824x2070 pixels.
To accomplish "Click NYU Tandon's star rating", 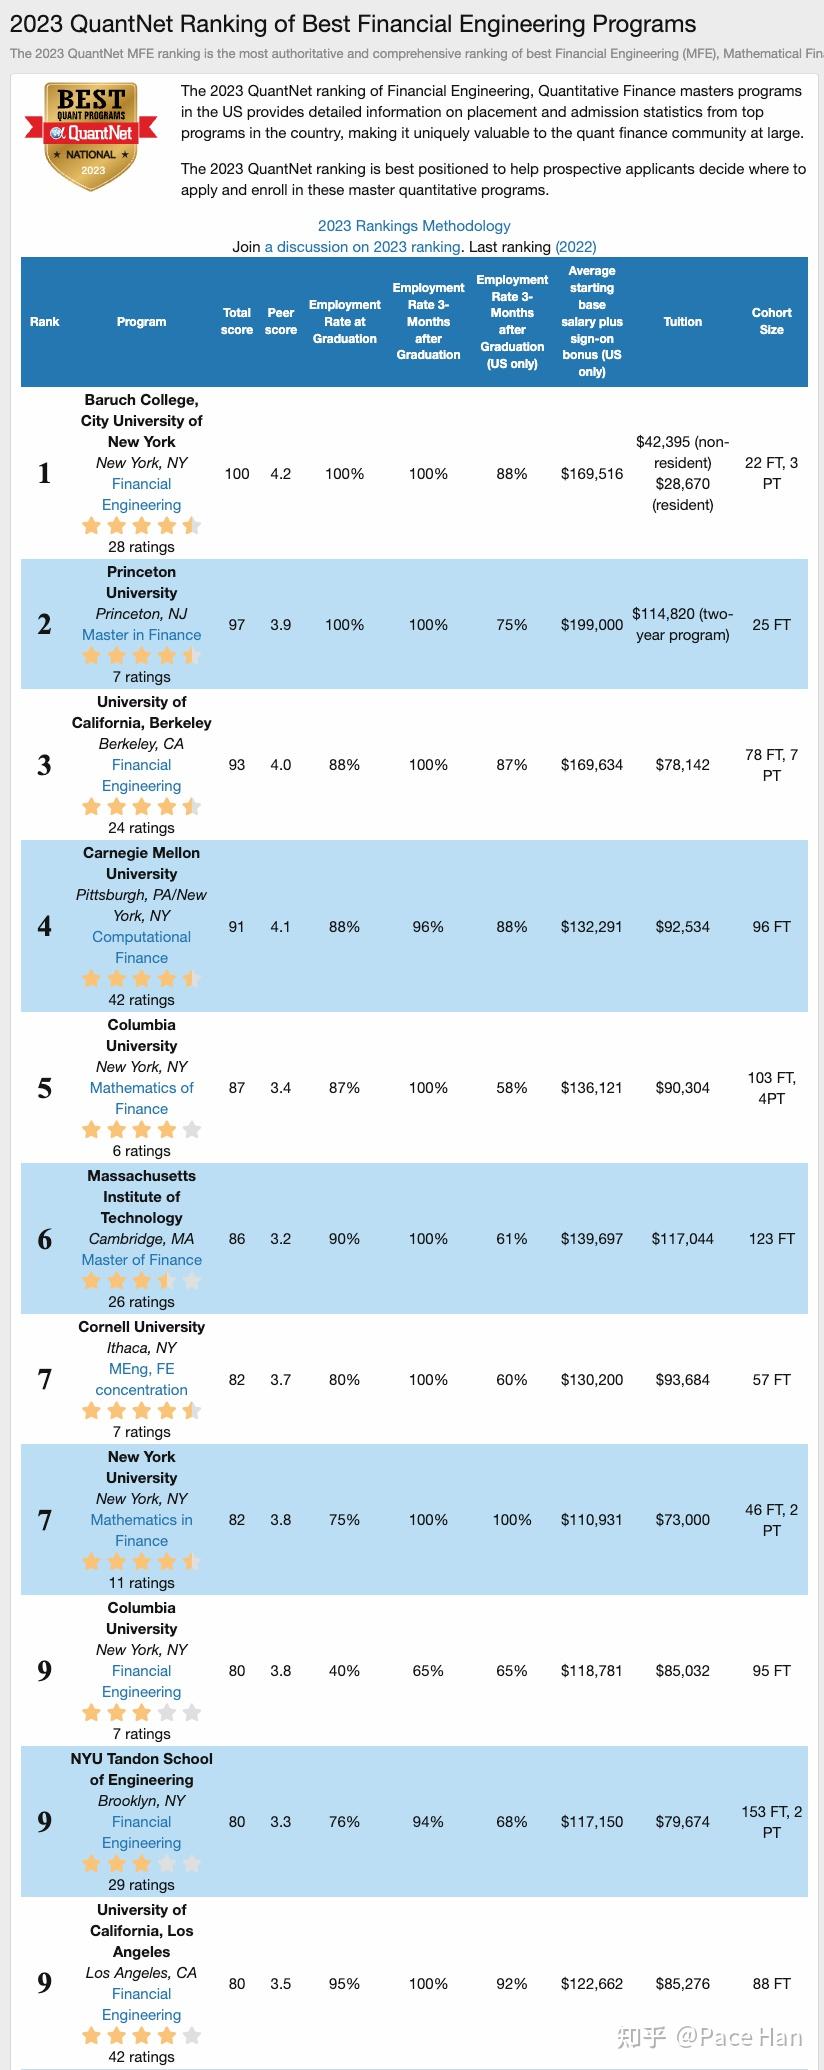I will tap(141, 1864).
